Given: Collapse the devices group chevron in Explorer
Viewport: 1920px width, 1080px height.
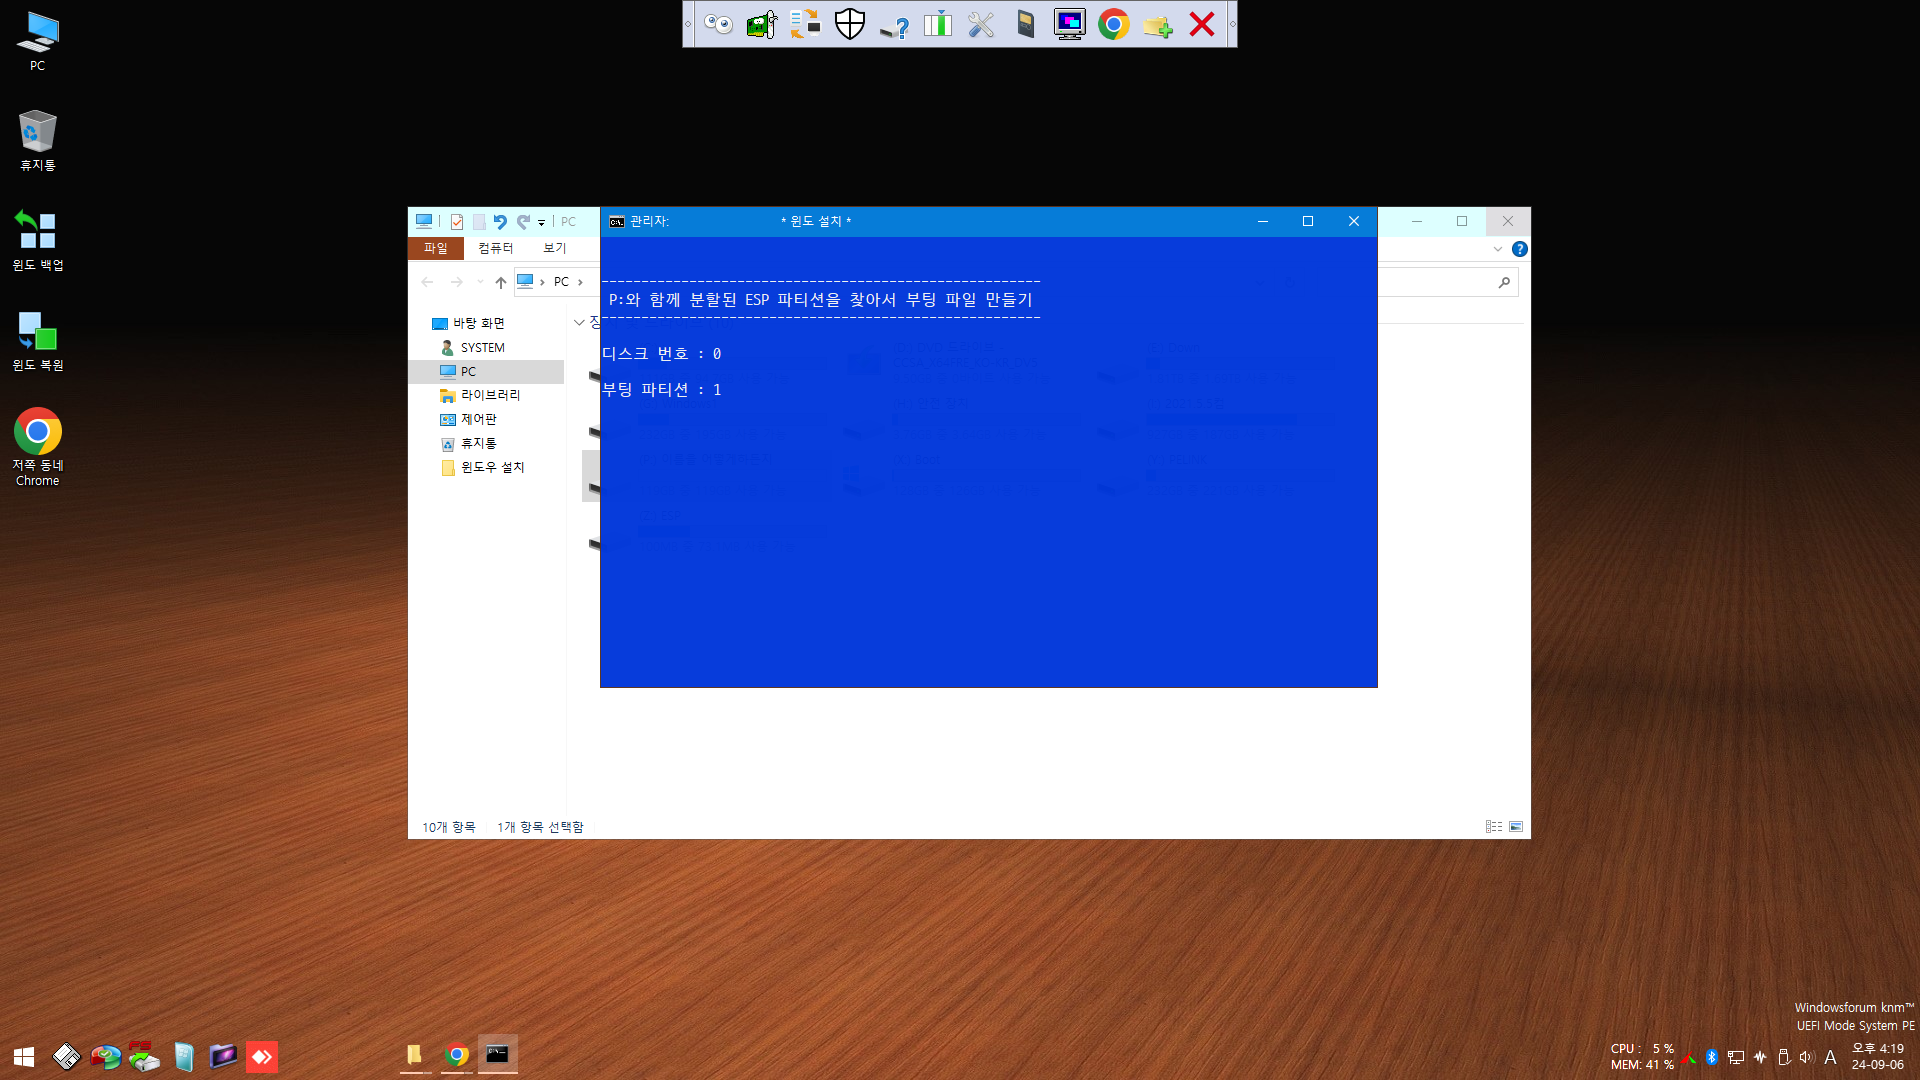Looking at the screenshot, I should click(x=579, y=322).
